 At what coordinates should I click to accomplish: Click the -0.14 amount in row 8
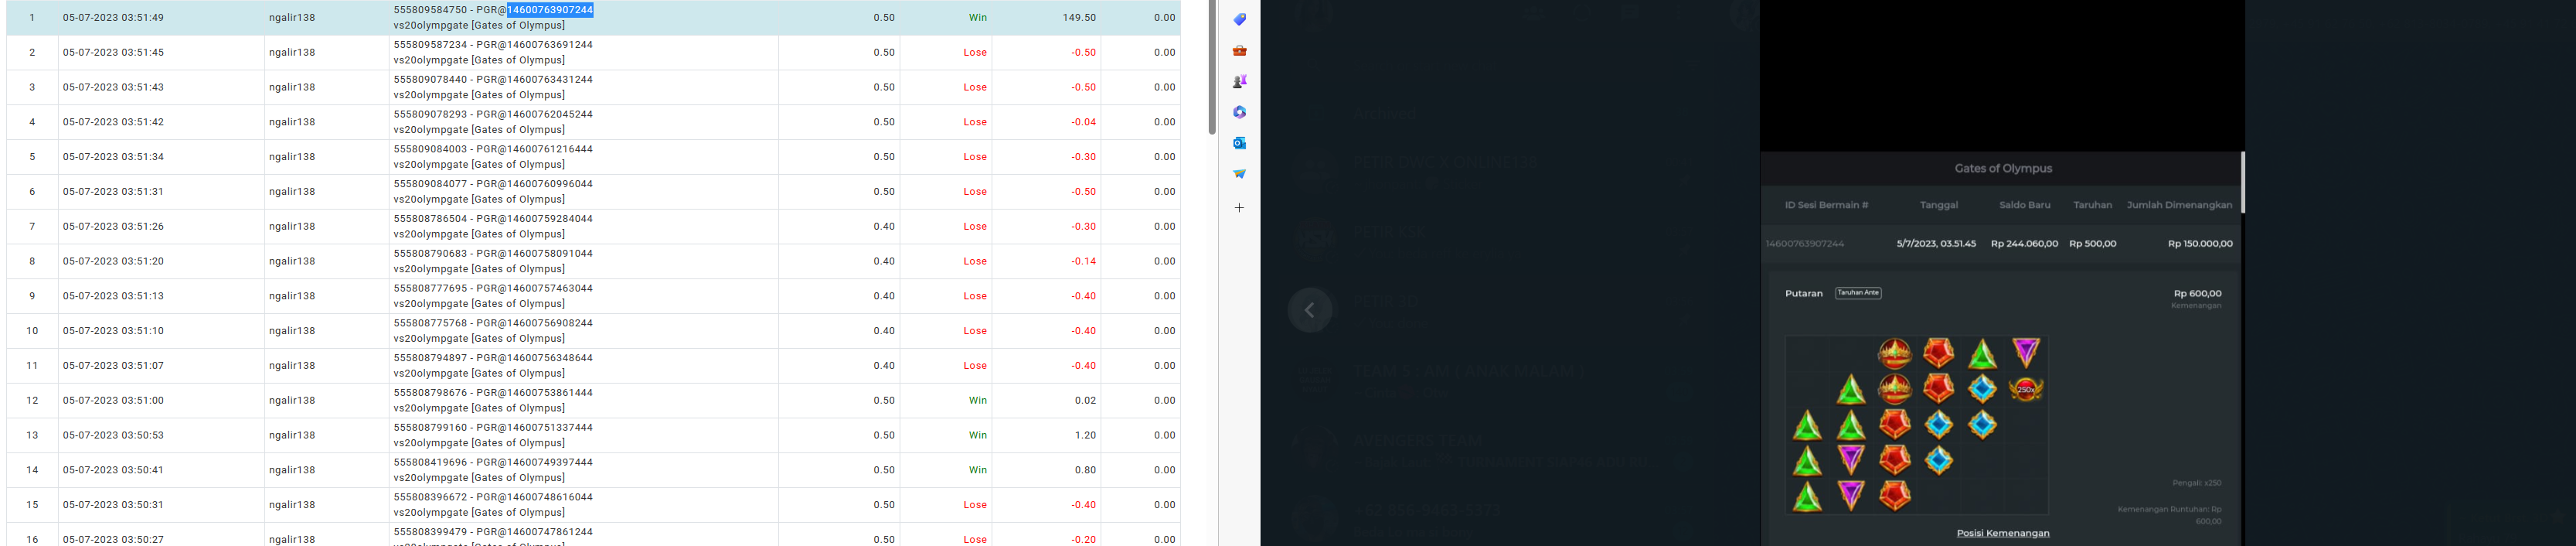click(1083, 262)
